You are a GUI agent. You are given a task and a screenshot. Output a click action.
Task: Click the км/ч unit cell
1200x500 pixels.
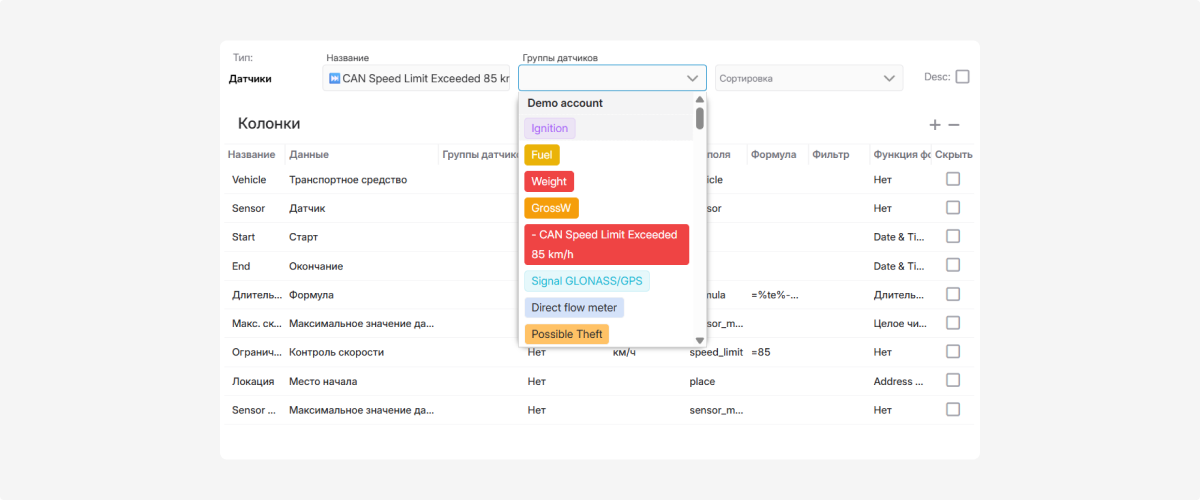tap(624, 352)
